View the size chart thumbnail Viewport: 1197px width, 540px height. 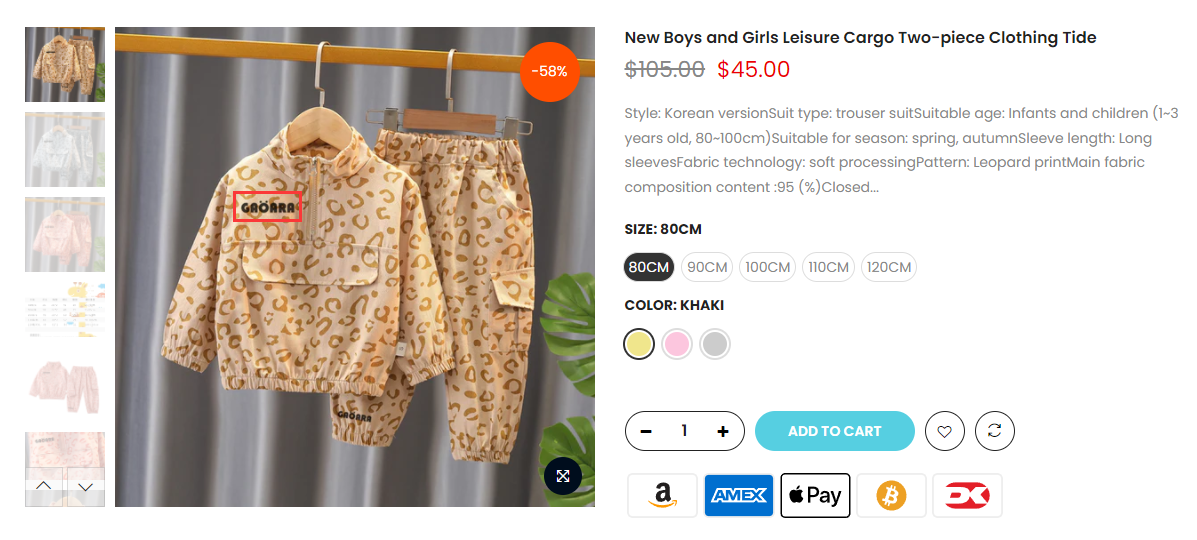[x=65, y=309]
